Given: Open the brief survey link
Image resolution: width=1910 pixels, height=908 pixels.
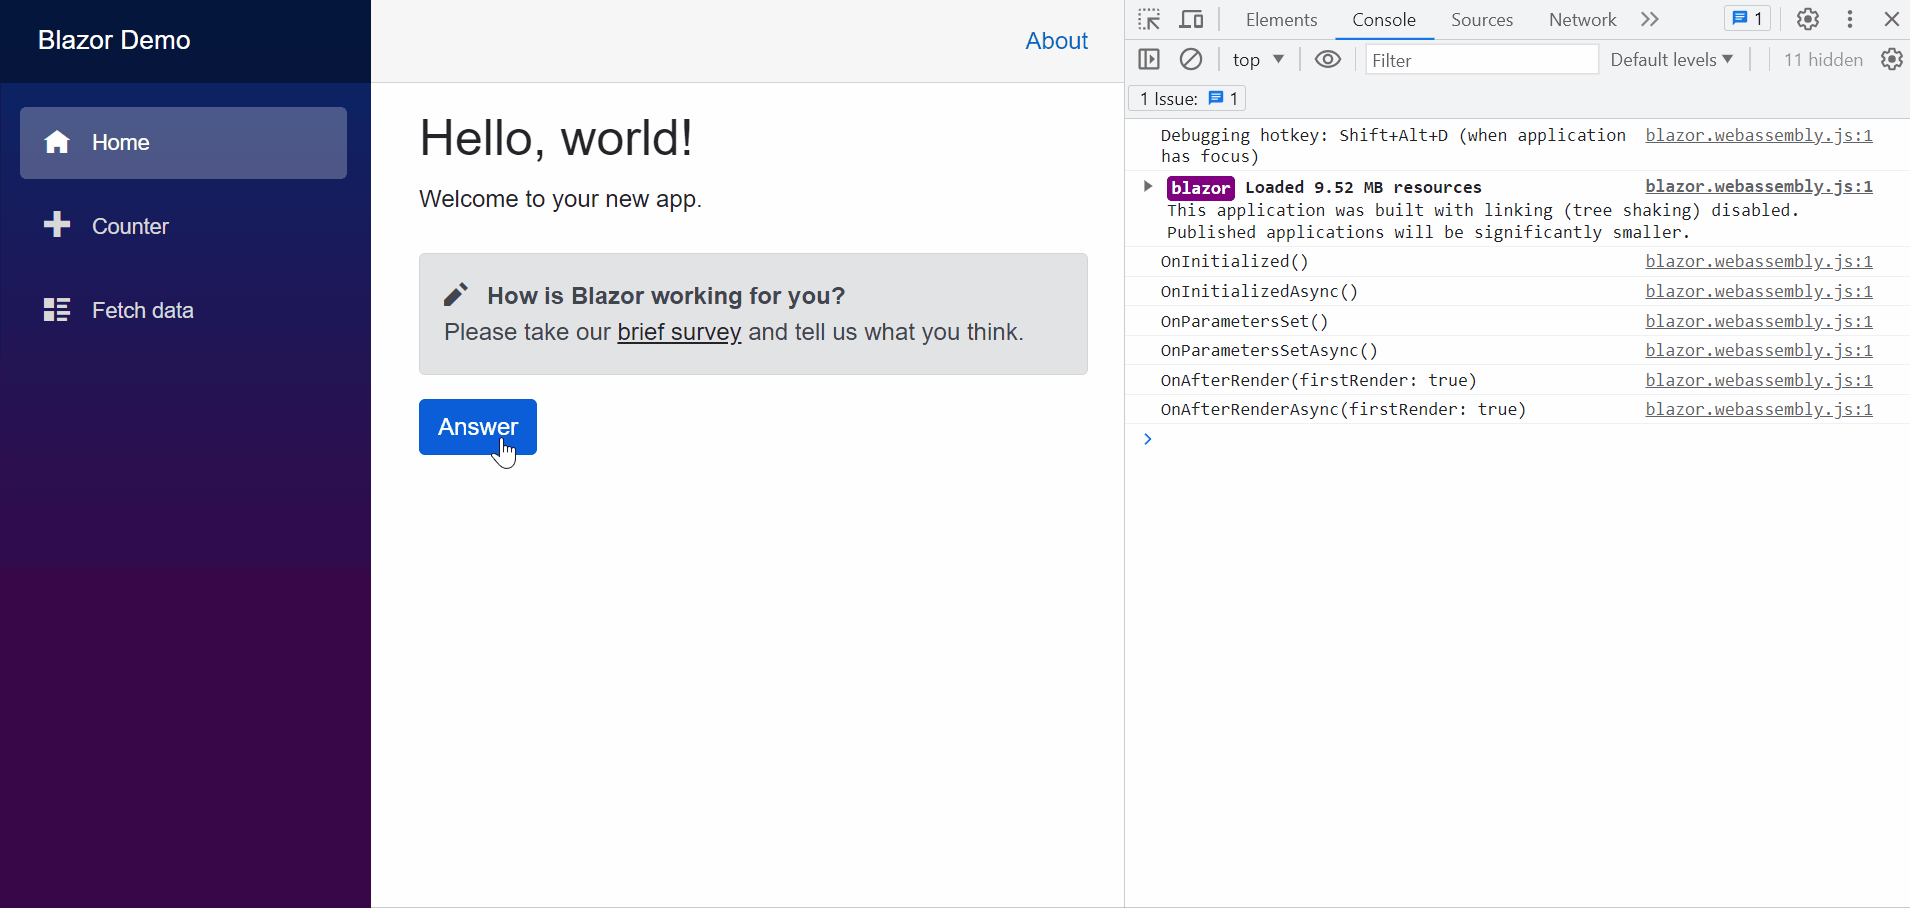Looking at the screenshot, I should tap(679, 332).
